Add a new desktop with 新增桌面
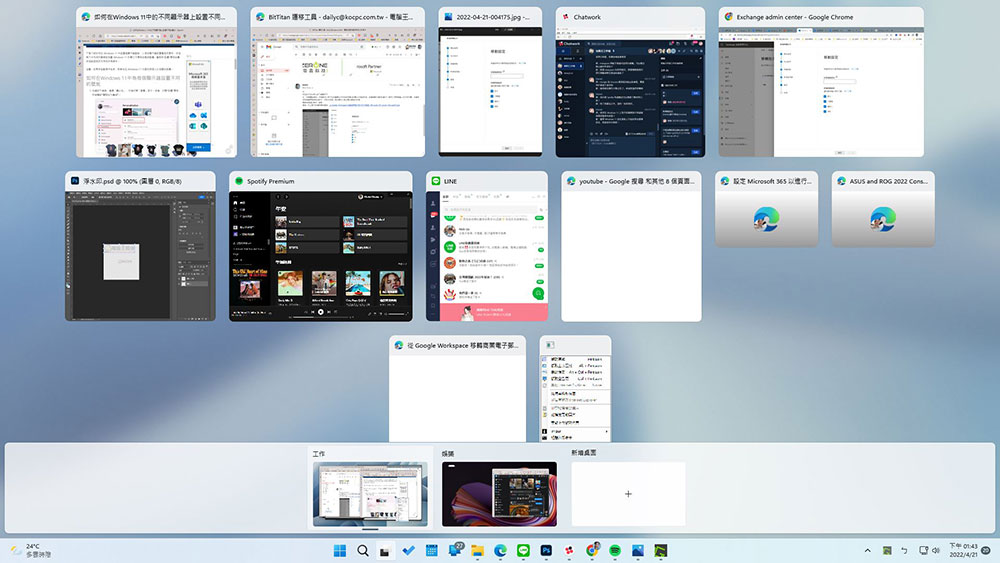The height and width of the screenshot is (563, 1000). pos(628,494)
